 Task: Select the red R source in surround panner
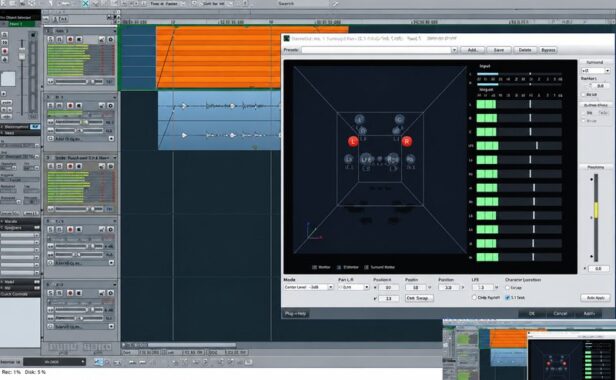pyautogui.click(x=407, y=141)
